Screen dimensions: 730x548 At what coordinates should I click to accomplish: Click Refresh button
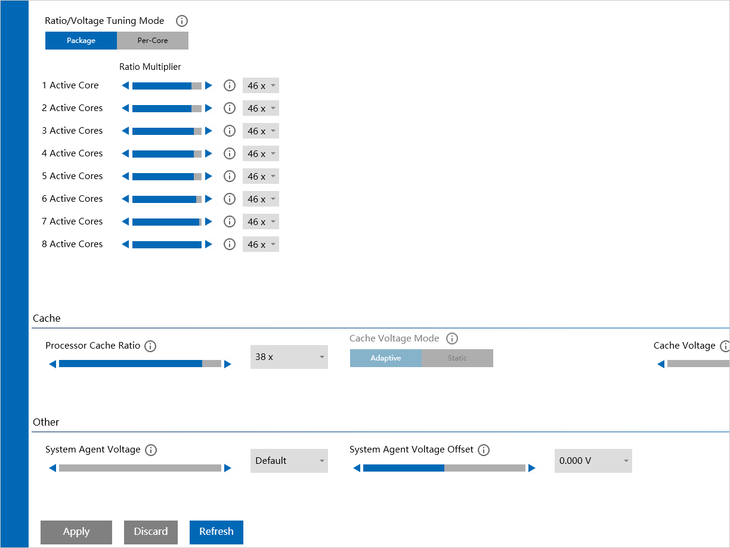pyautogui.click(x=216, y=532)
